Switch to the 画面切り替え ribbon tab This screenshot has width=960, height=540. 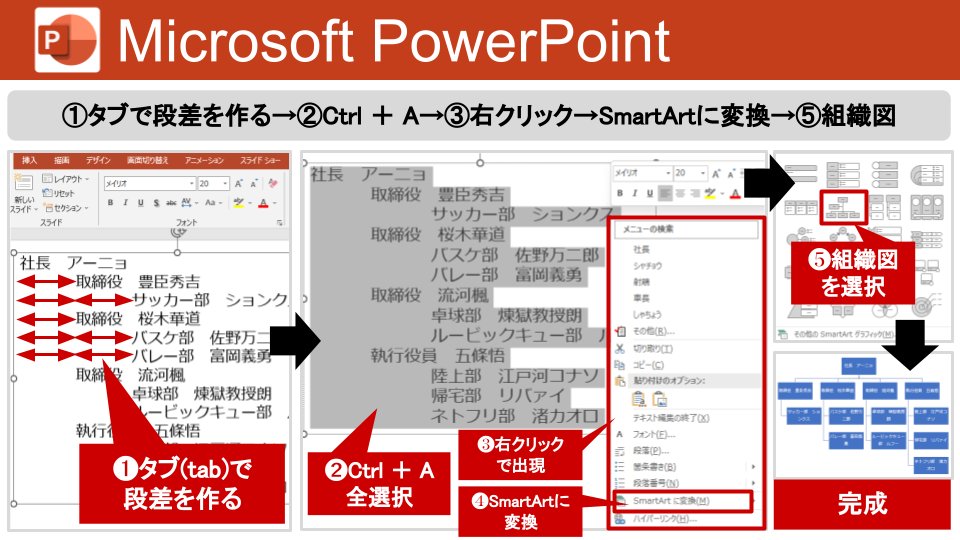pos(148,160)
